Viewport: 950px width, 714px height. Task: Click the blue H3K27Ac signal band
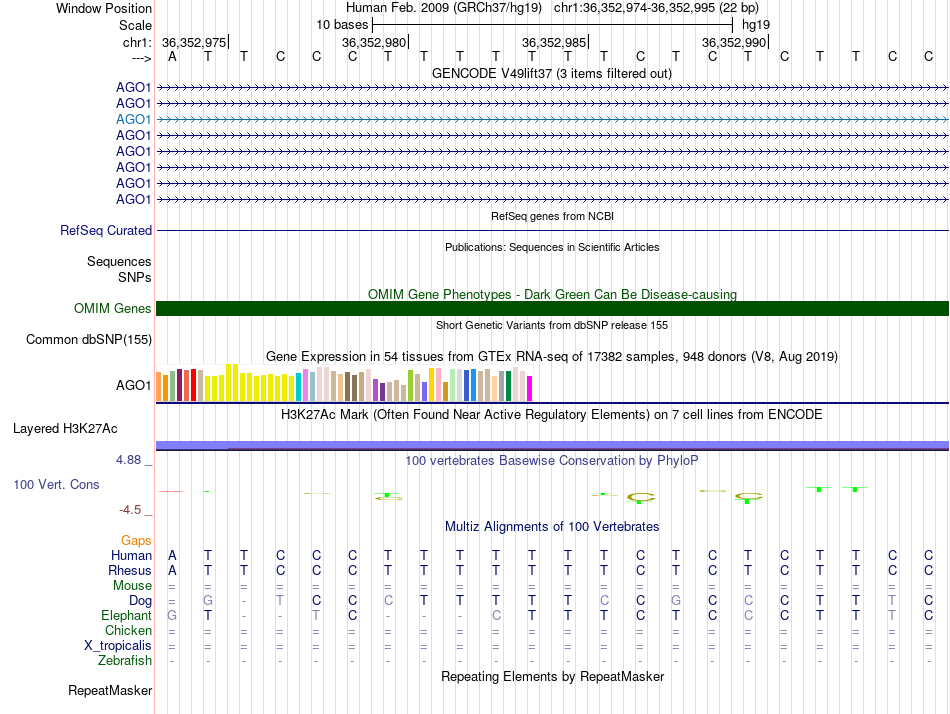tap(552, 445)
